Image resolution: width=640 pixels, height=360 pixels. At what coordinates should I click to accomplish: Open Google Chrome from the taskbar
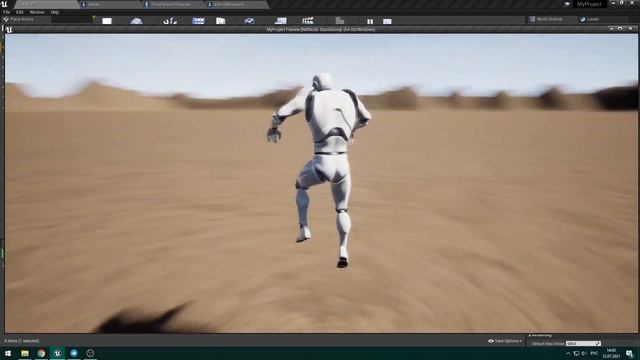(41, 353)
